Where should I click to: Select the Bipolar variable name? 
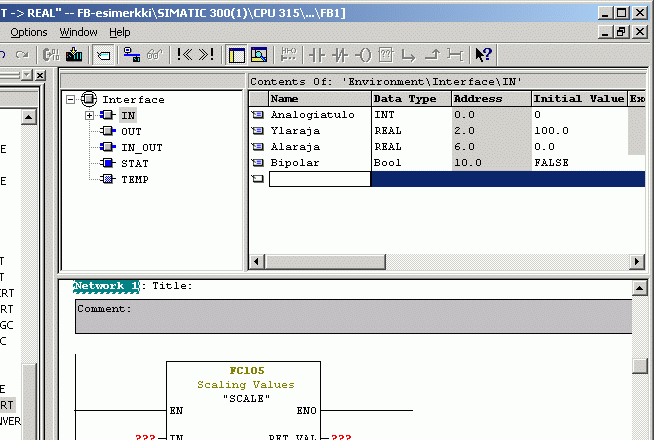click(295, 163)
